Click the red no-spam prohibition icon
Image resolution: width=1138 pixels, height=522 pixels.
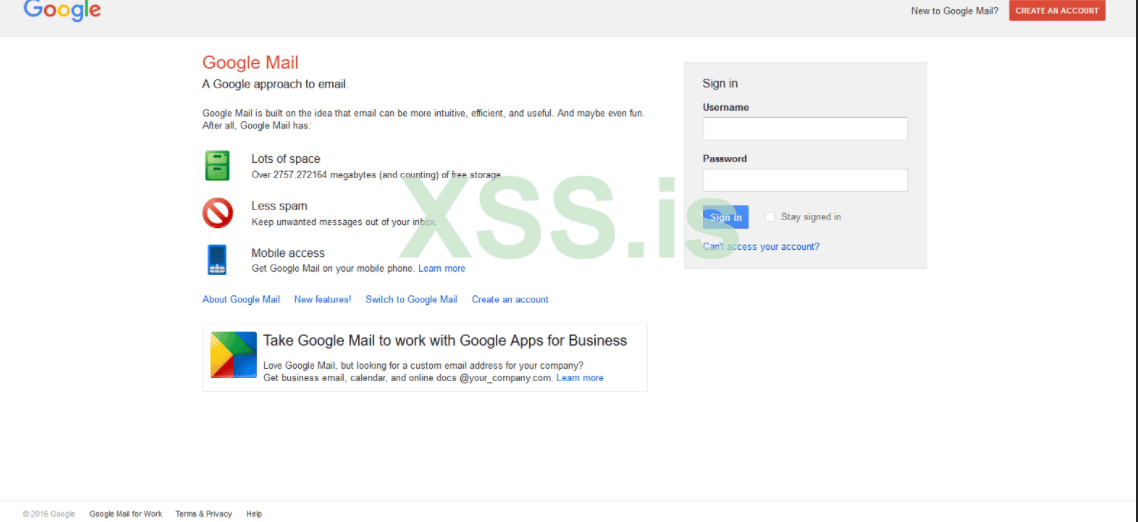pyautogui.click(x=217, y=213)
